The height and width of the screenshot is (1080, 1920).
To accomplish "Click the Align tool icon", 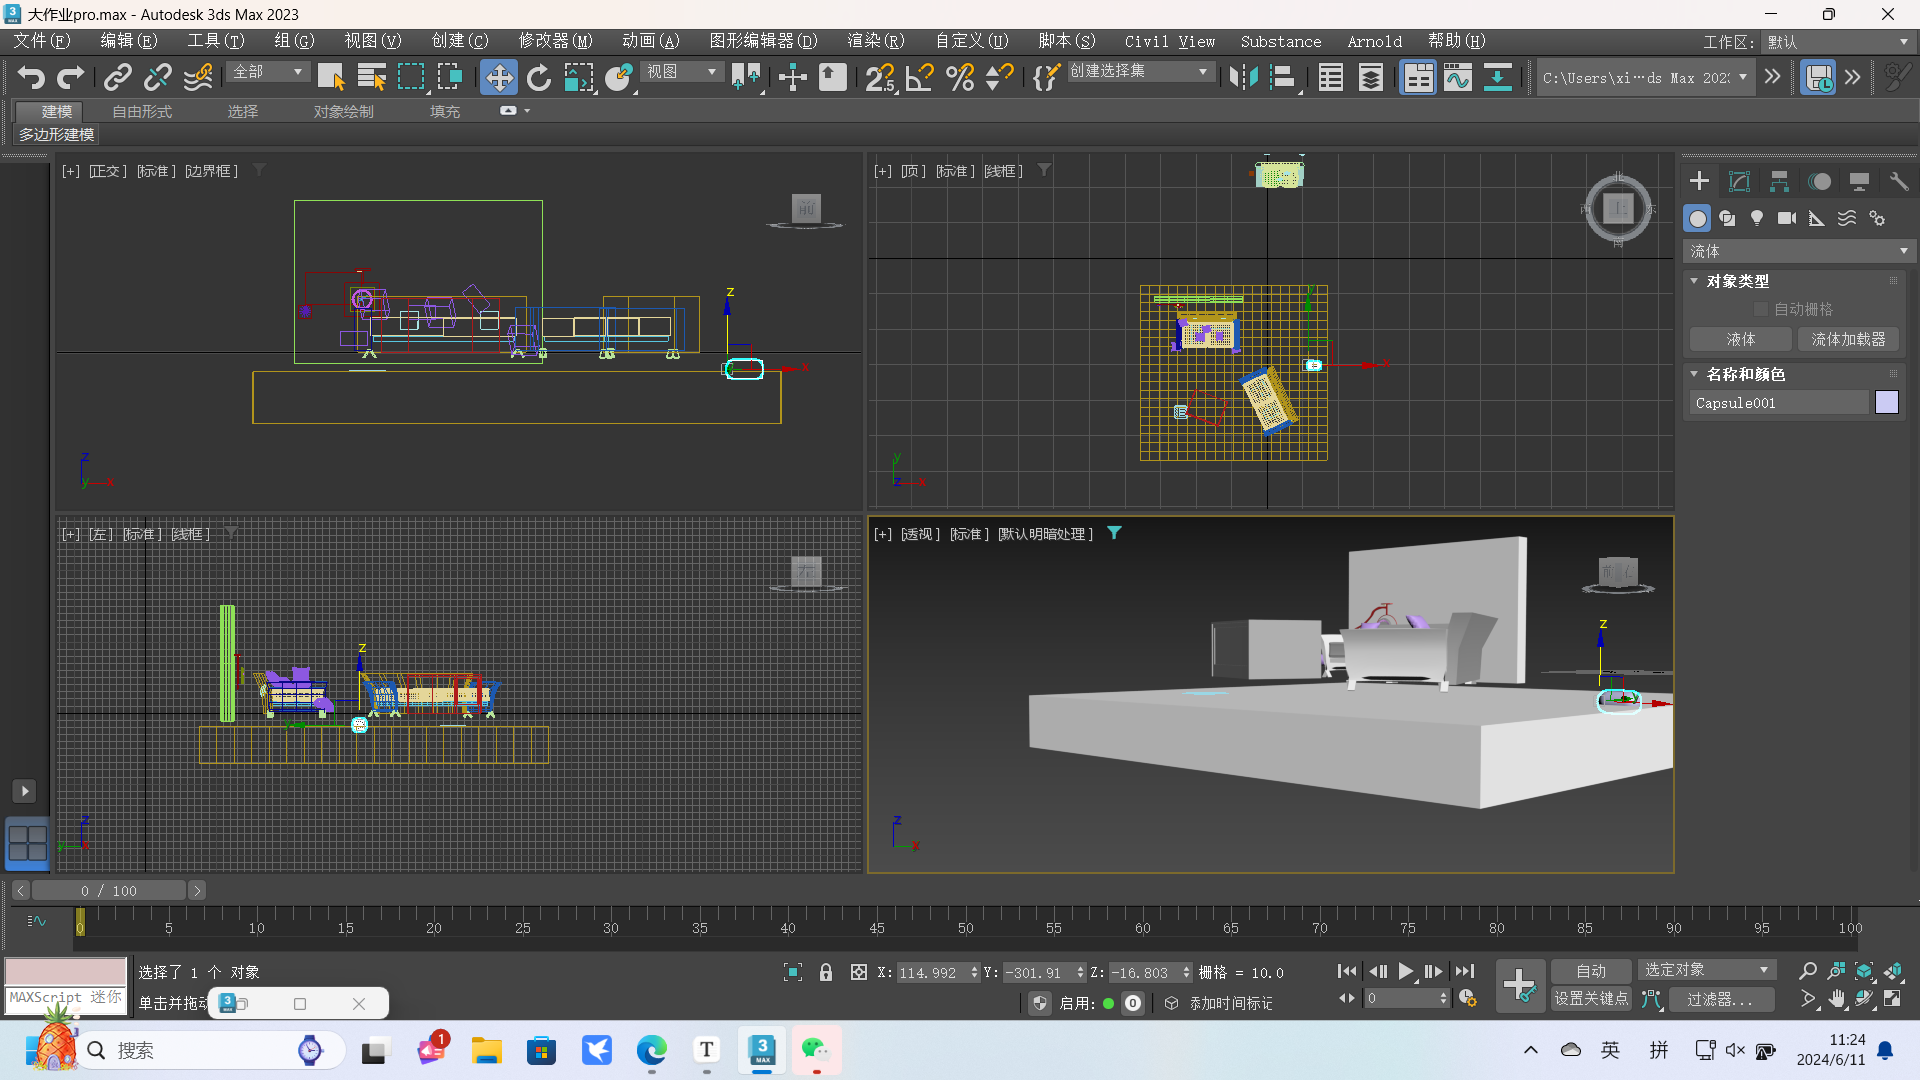I will tap(1283, 77).
